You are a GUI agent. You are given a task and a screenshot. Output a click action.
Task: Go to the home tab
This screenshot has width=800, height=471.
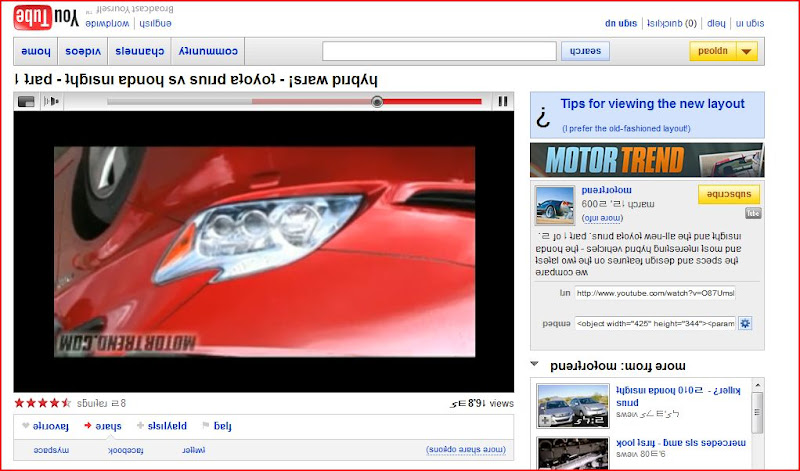36,51
